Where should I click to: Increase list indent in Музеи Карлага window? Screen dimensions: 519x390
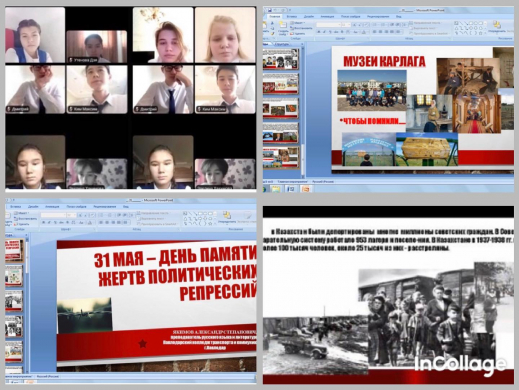tap(398, 24)
